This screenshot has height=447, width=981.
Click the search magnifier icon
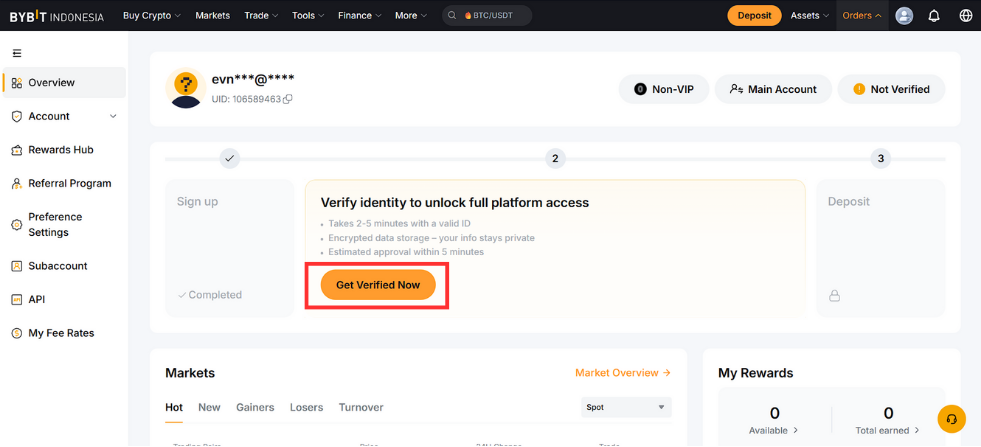(452, 16)
